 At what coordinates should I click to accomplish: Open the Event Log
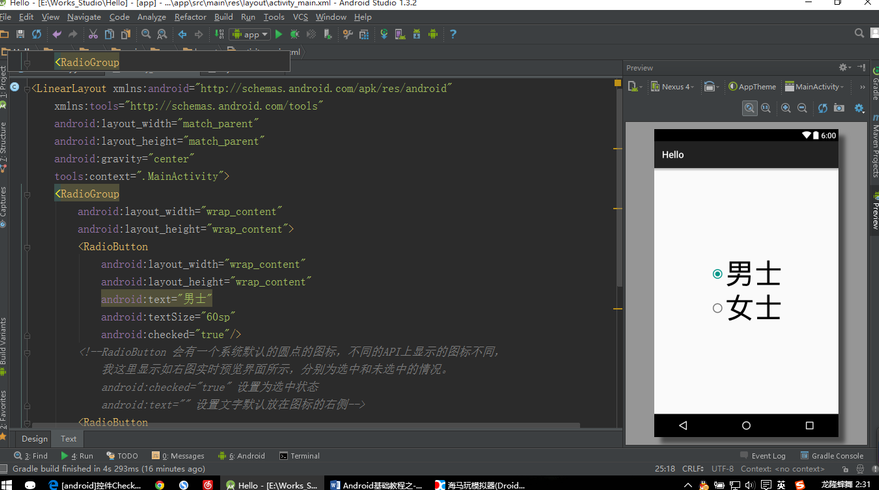[x=763, y=456]
